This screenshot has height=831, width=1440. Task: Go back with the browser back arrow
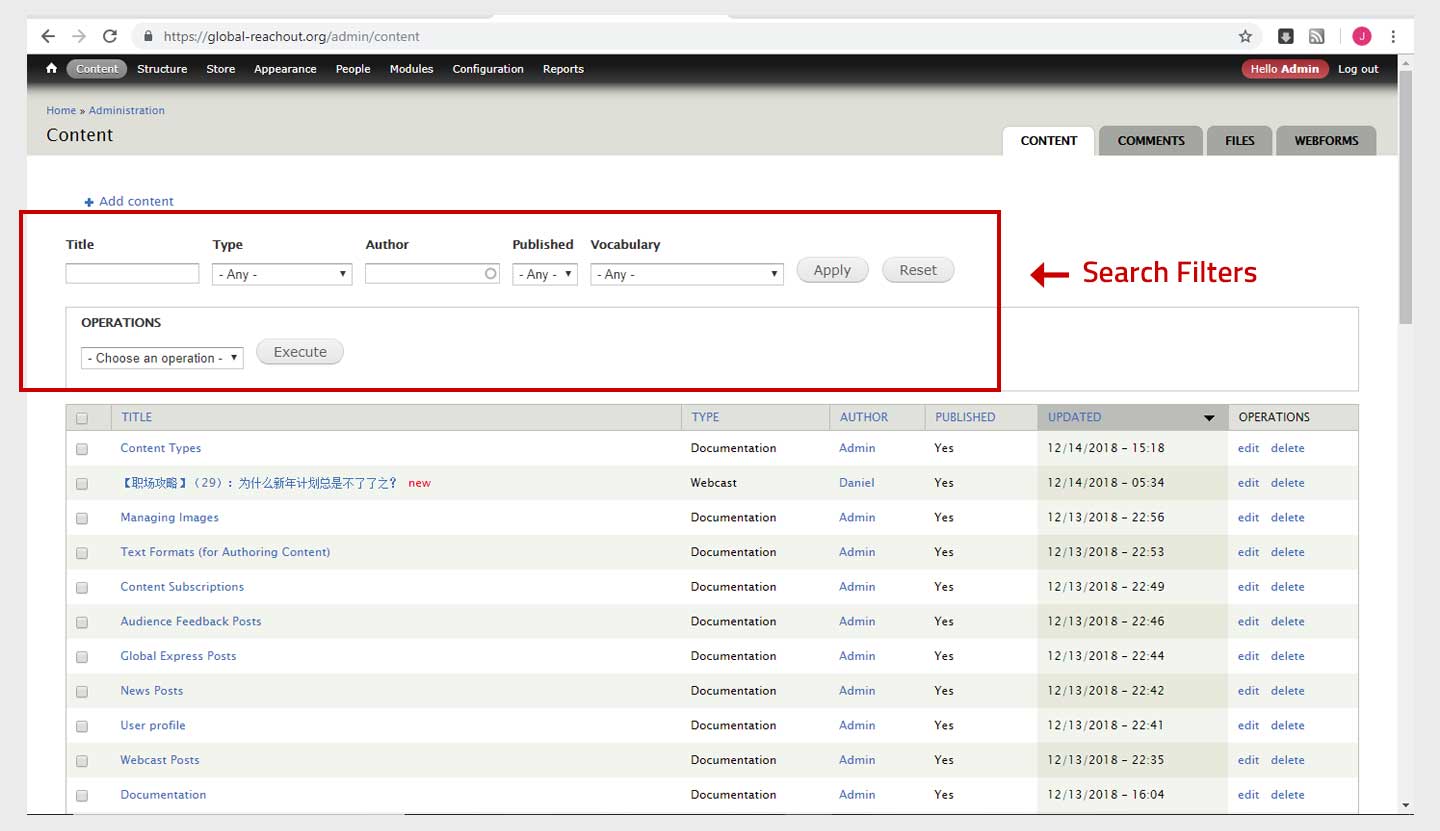coord(48,36)
